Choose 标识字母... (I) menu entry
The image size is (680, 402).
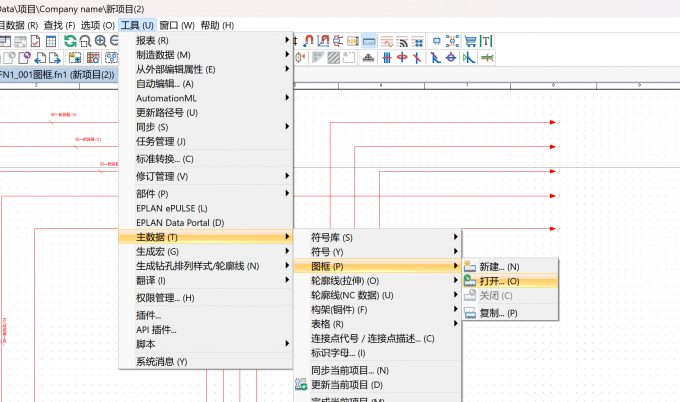point(377,353)
